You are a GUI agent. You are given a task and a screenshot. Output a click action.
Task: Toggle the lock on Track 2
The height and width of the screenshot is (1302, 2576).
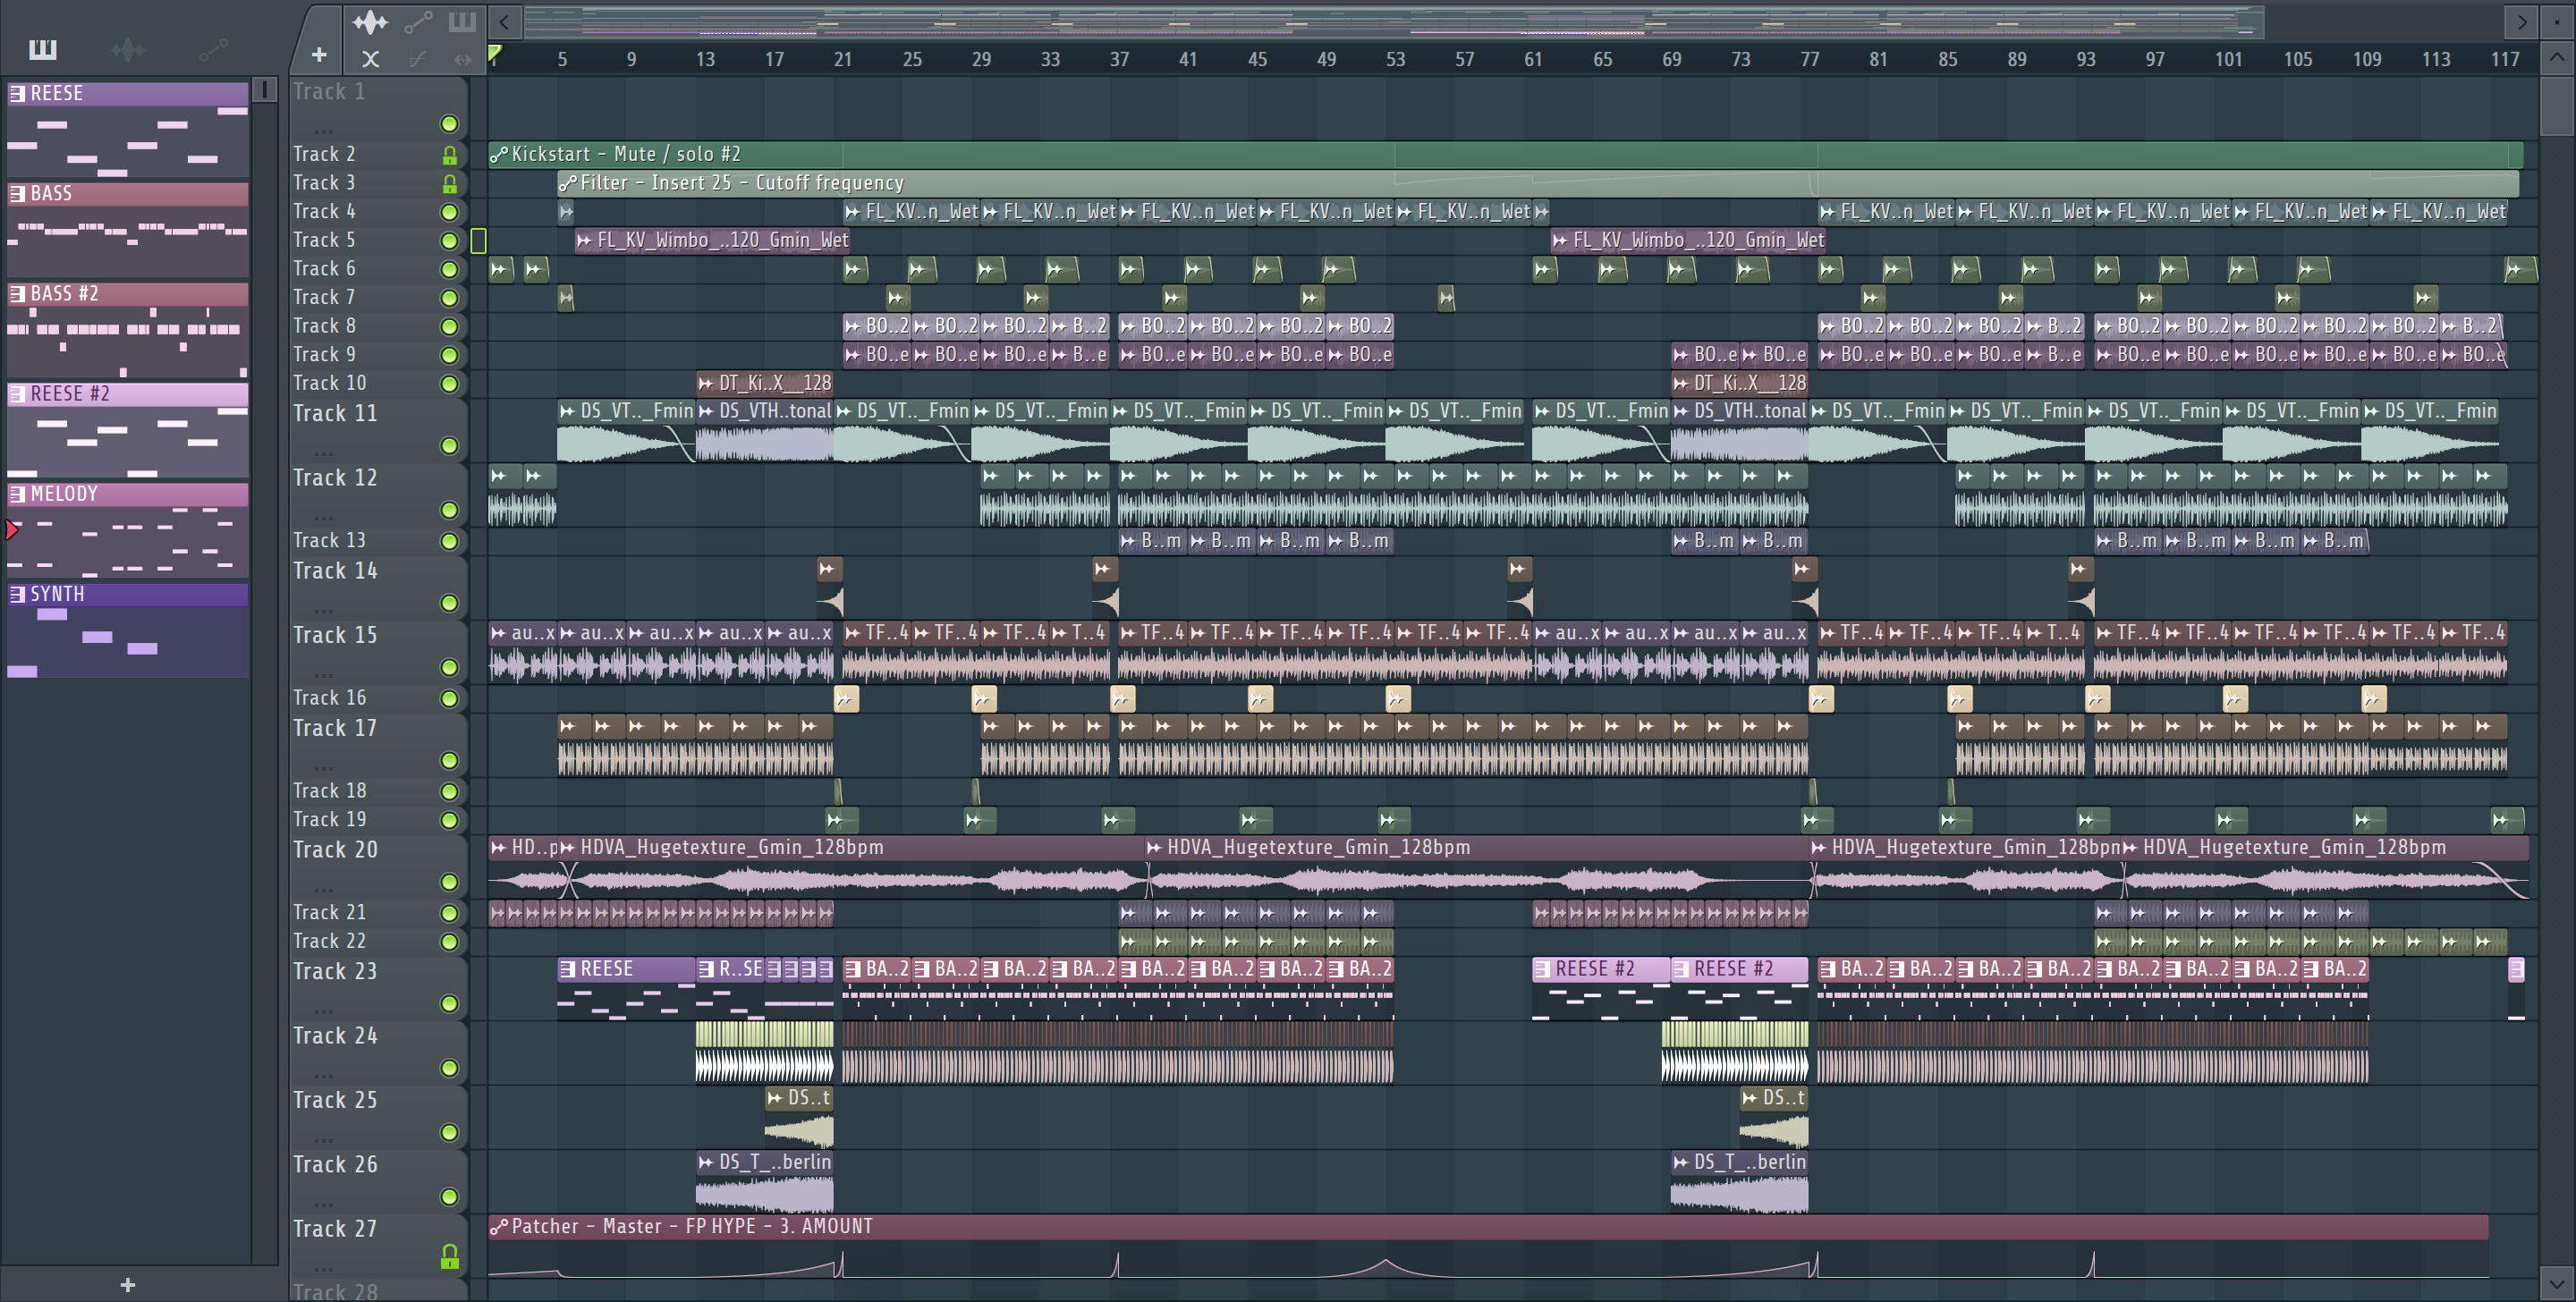(x=450, y=155)
